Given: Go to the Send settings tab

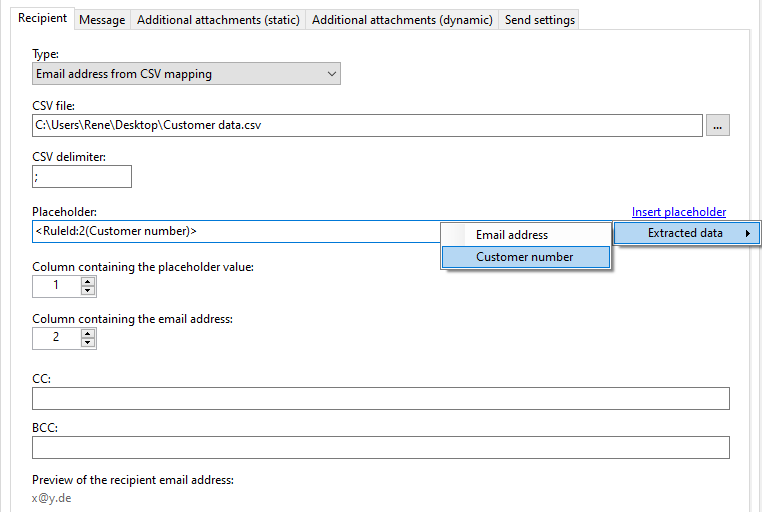Looking at the screenshot, I should pyautogui.click(x=539, y=20).
